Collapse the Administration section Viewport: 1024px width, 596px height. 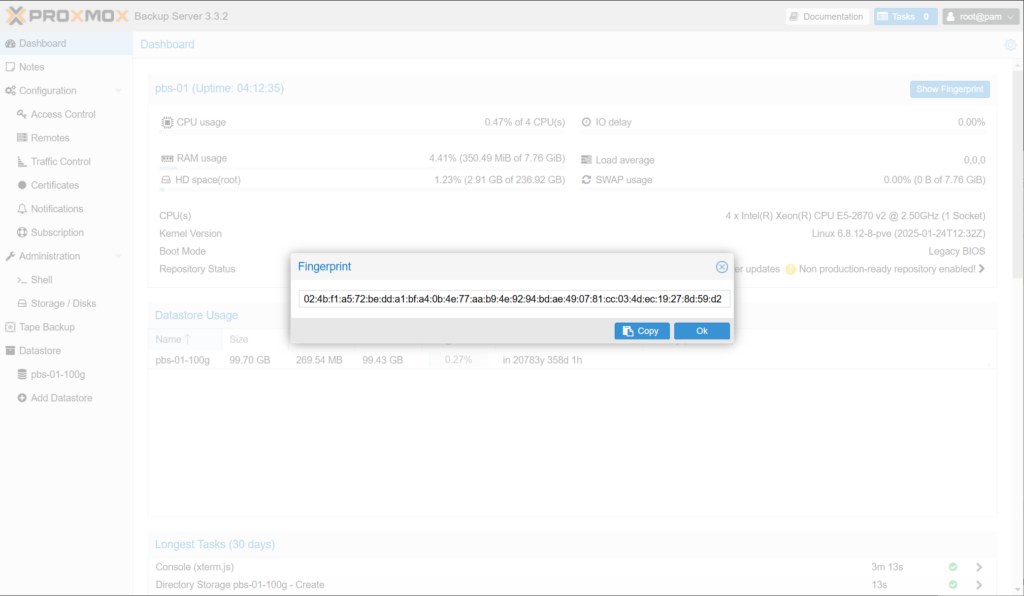coord(119,256)
